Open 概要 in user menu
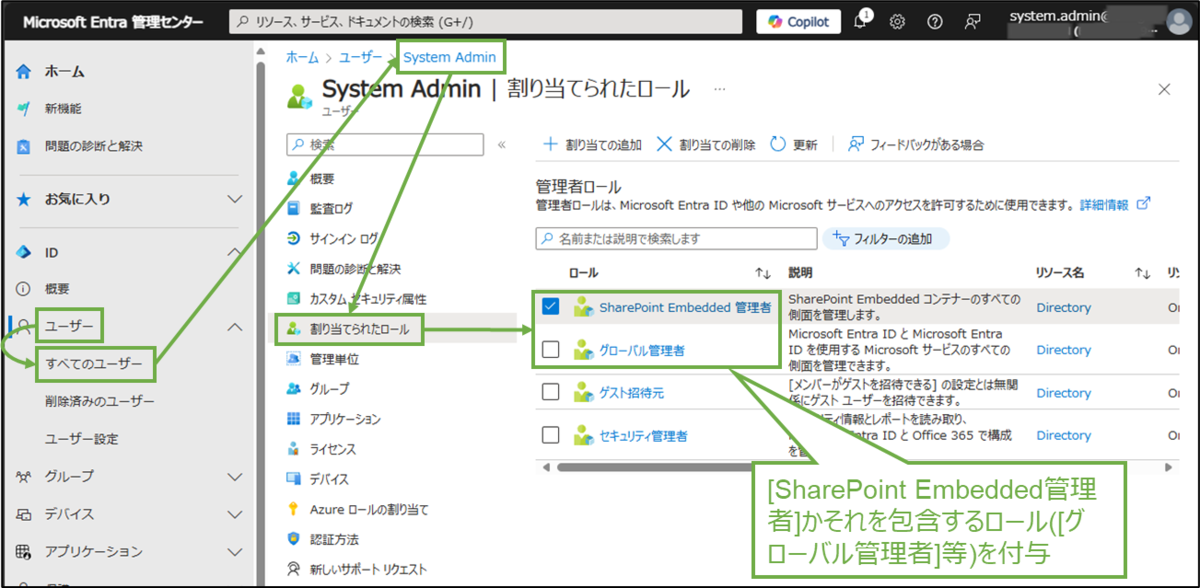Screen dimensions: 1200x588 point(322,179)
